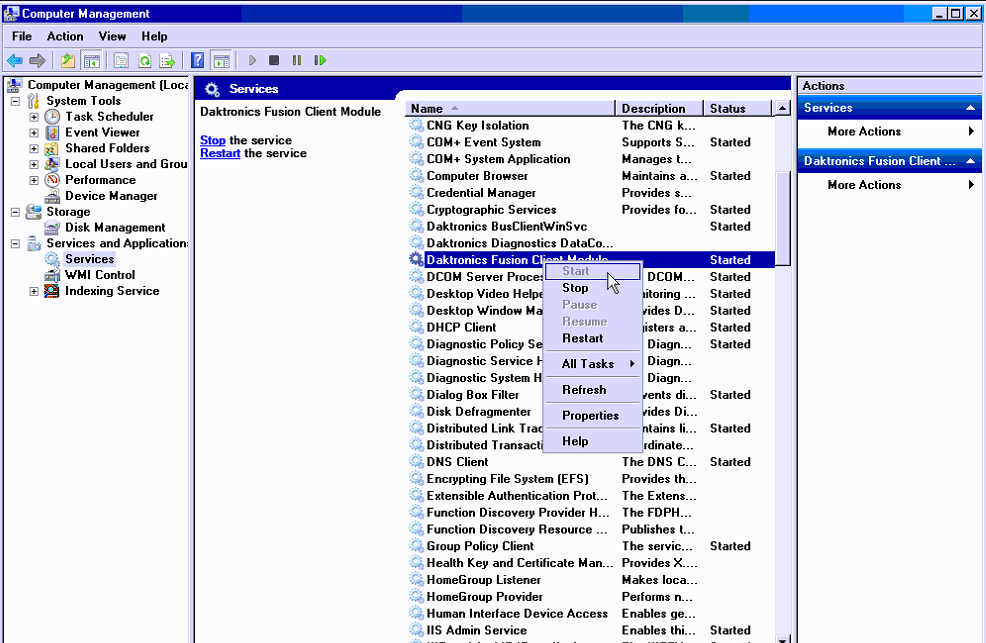Open the Action menu in menu bar

tap(65, 36)
